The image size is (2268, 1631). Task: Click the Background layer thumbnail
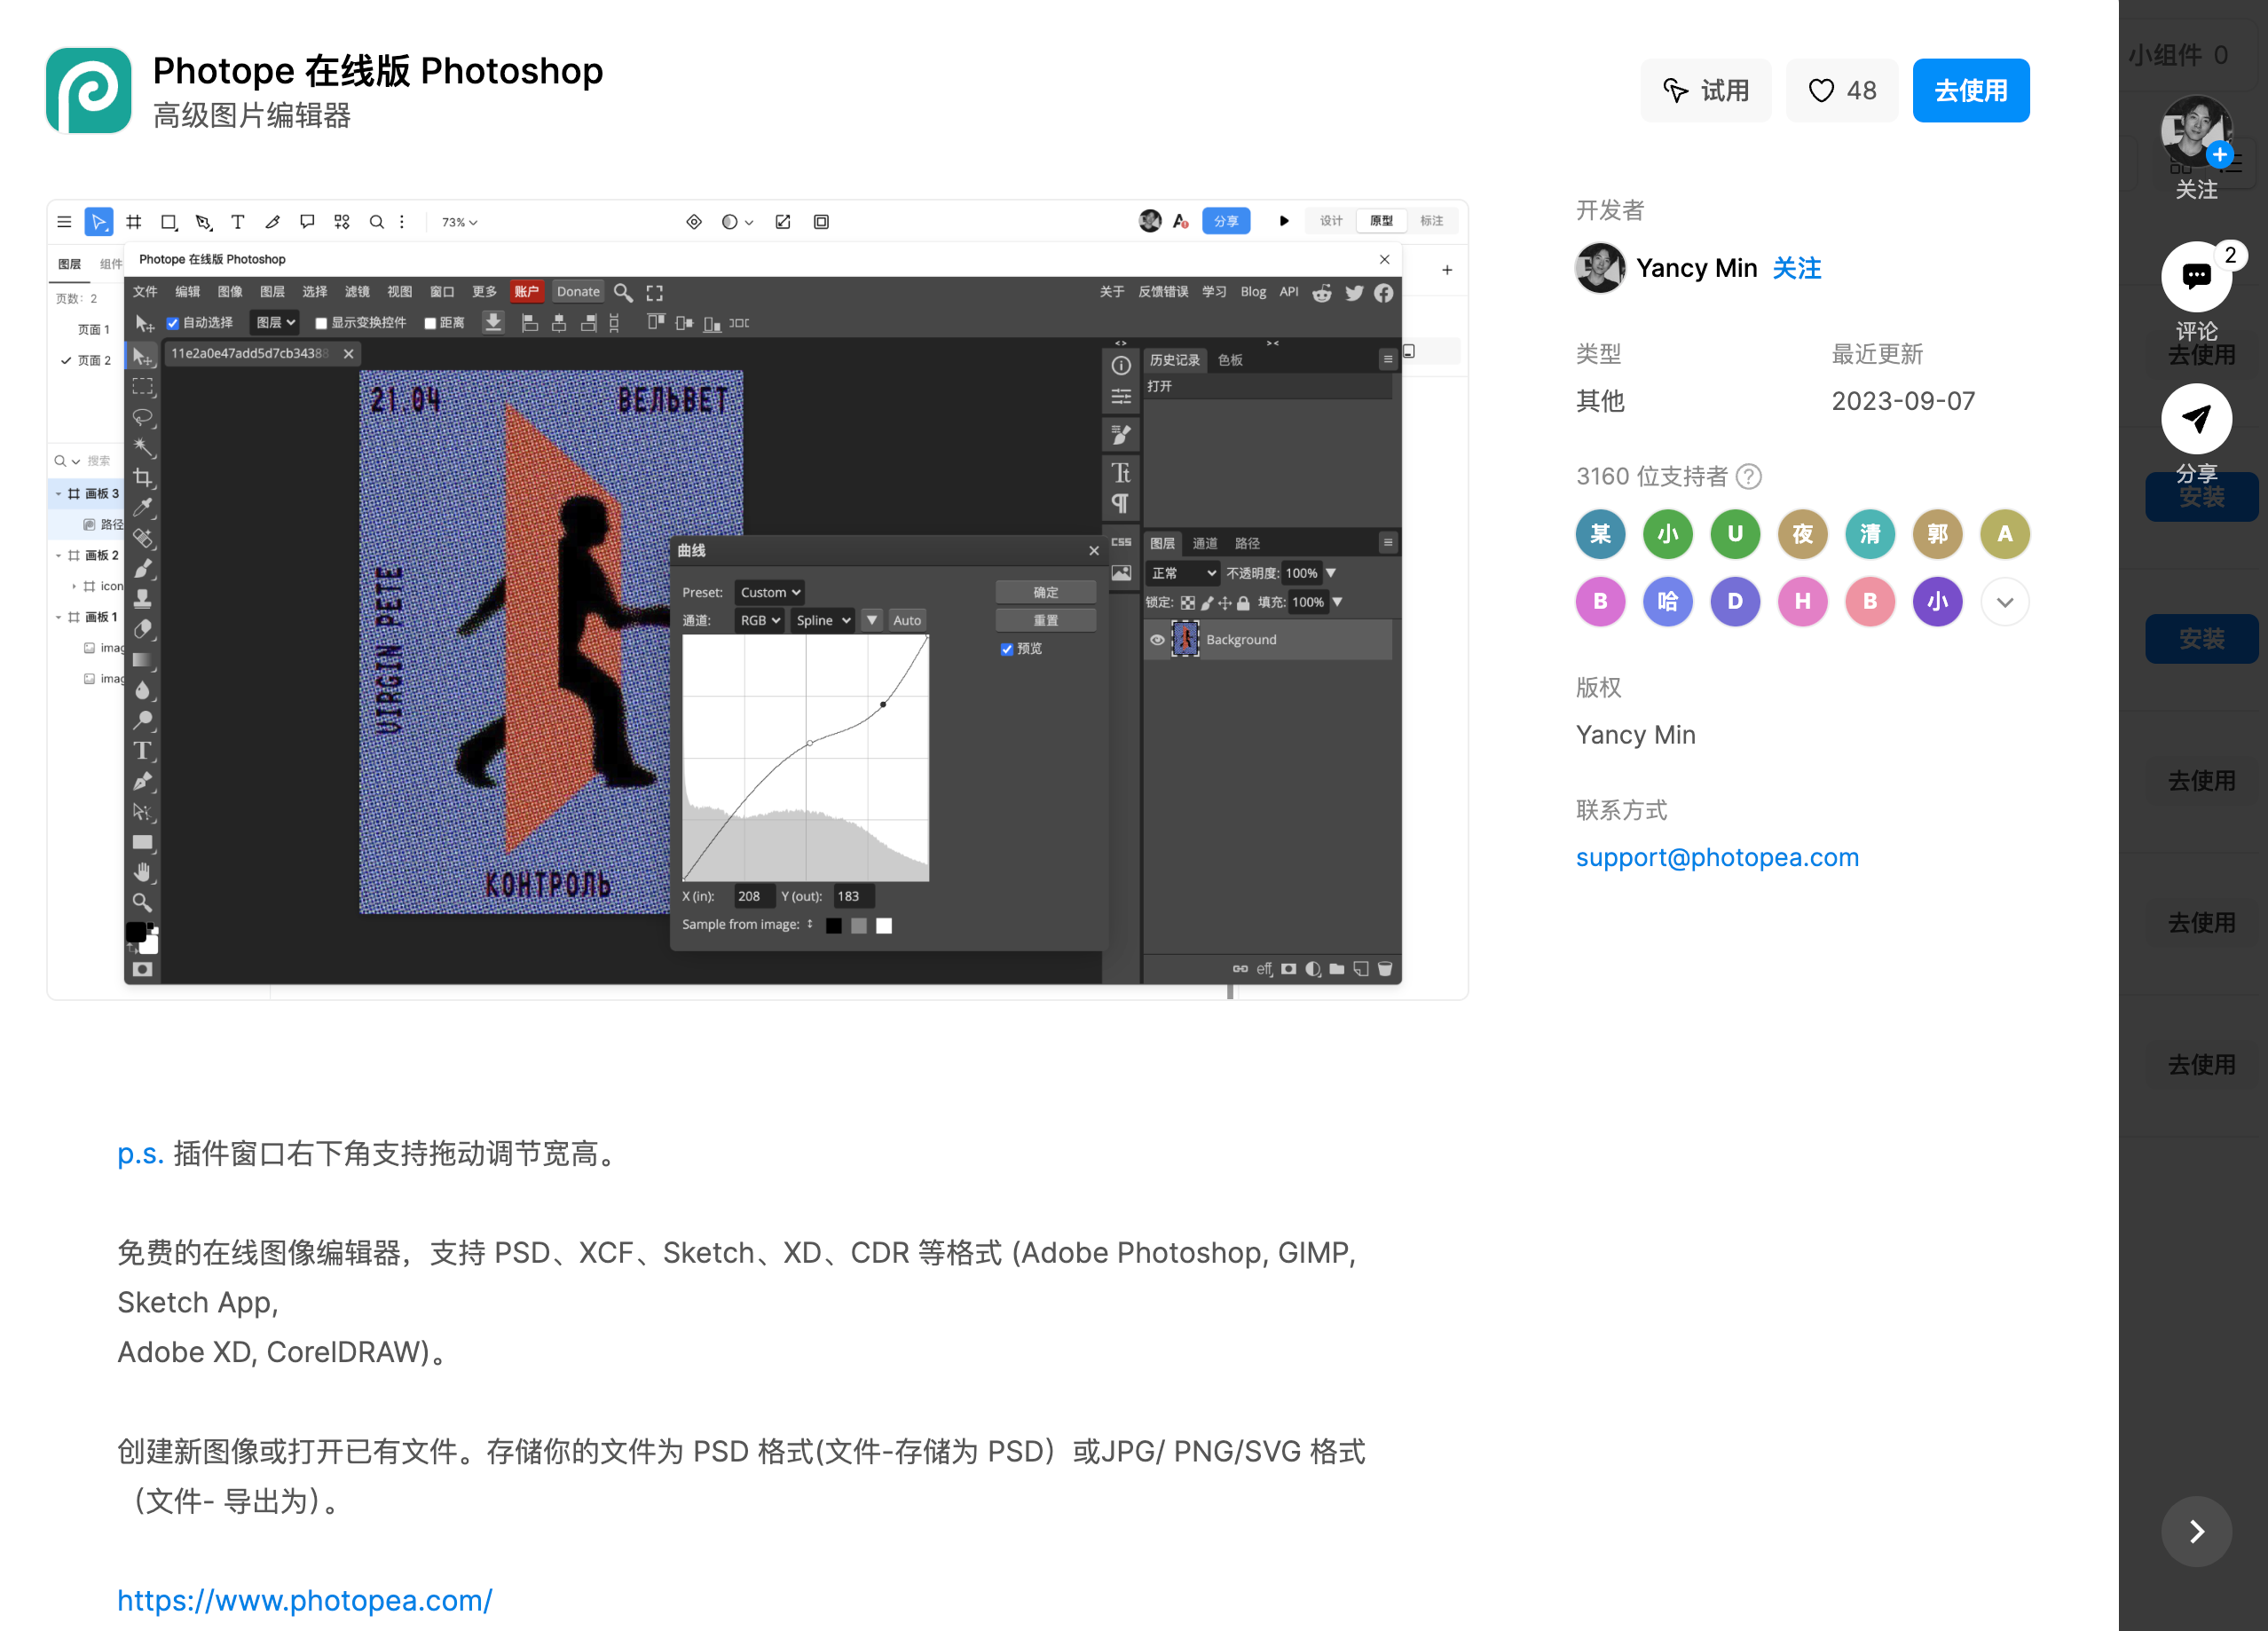coord(1185,639)
